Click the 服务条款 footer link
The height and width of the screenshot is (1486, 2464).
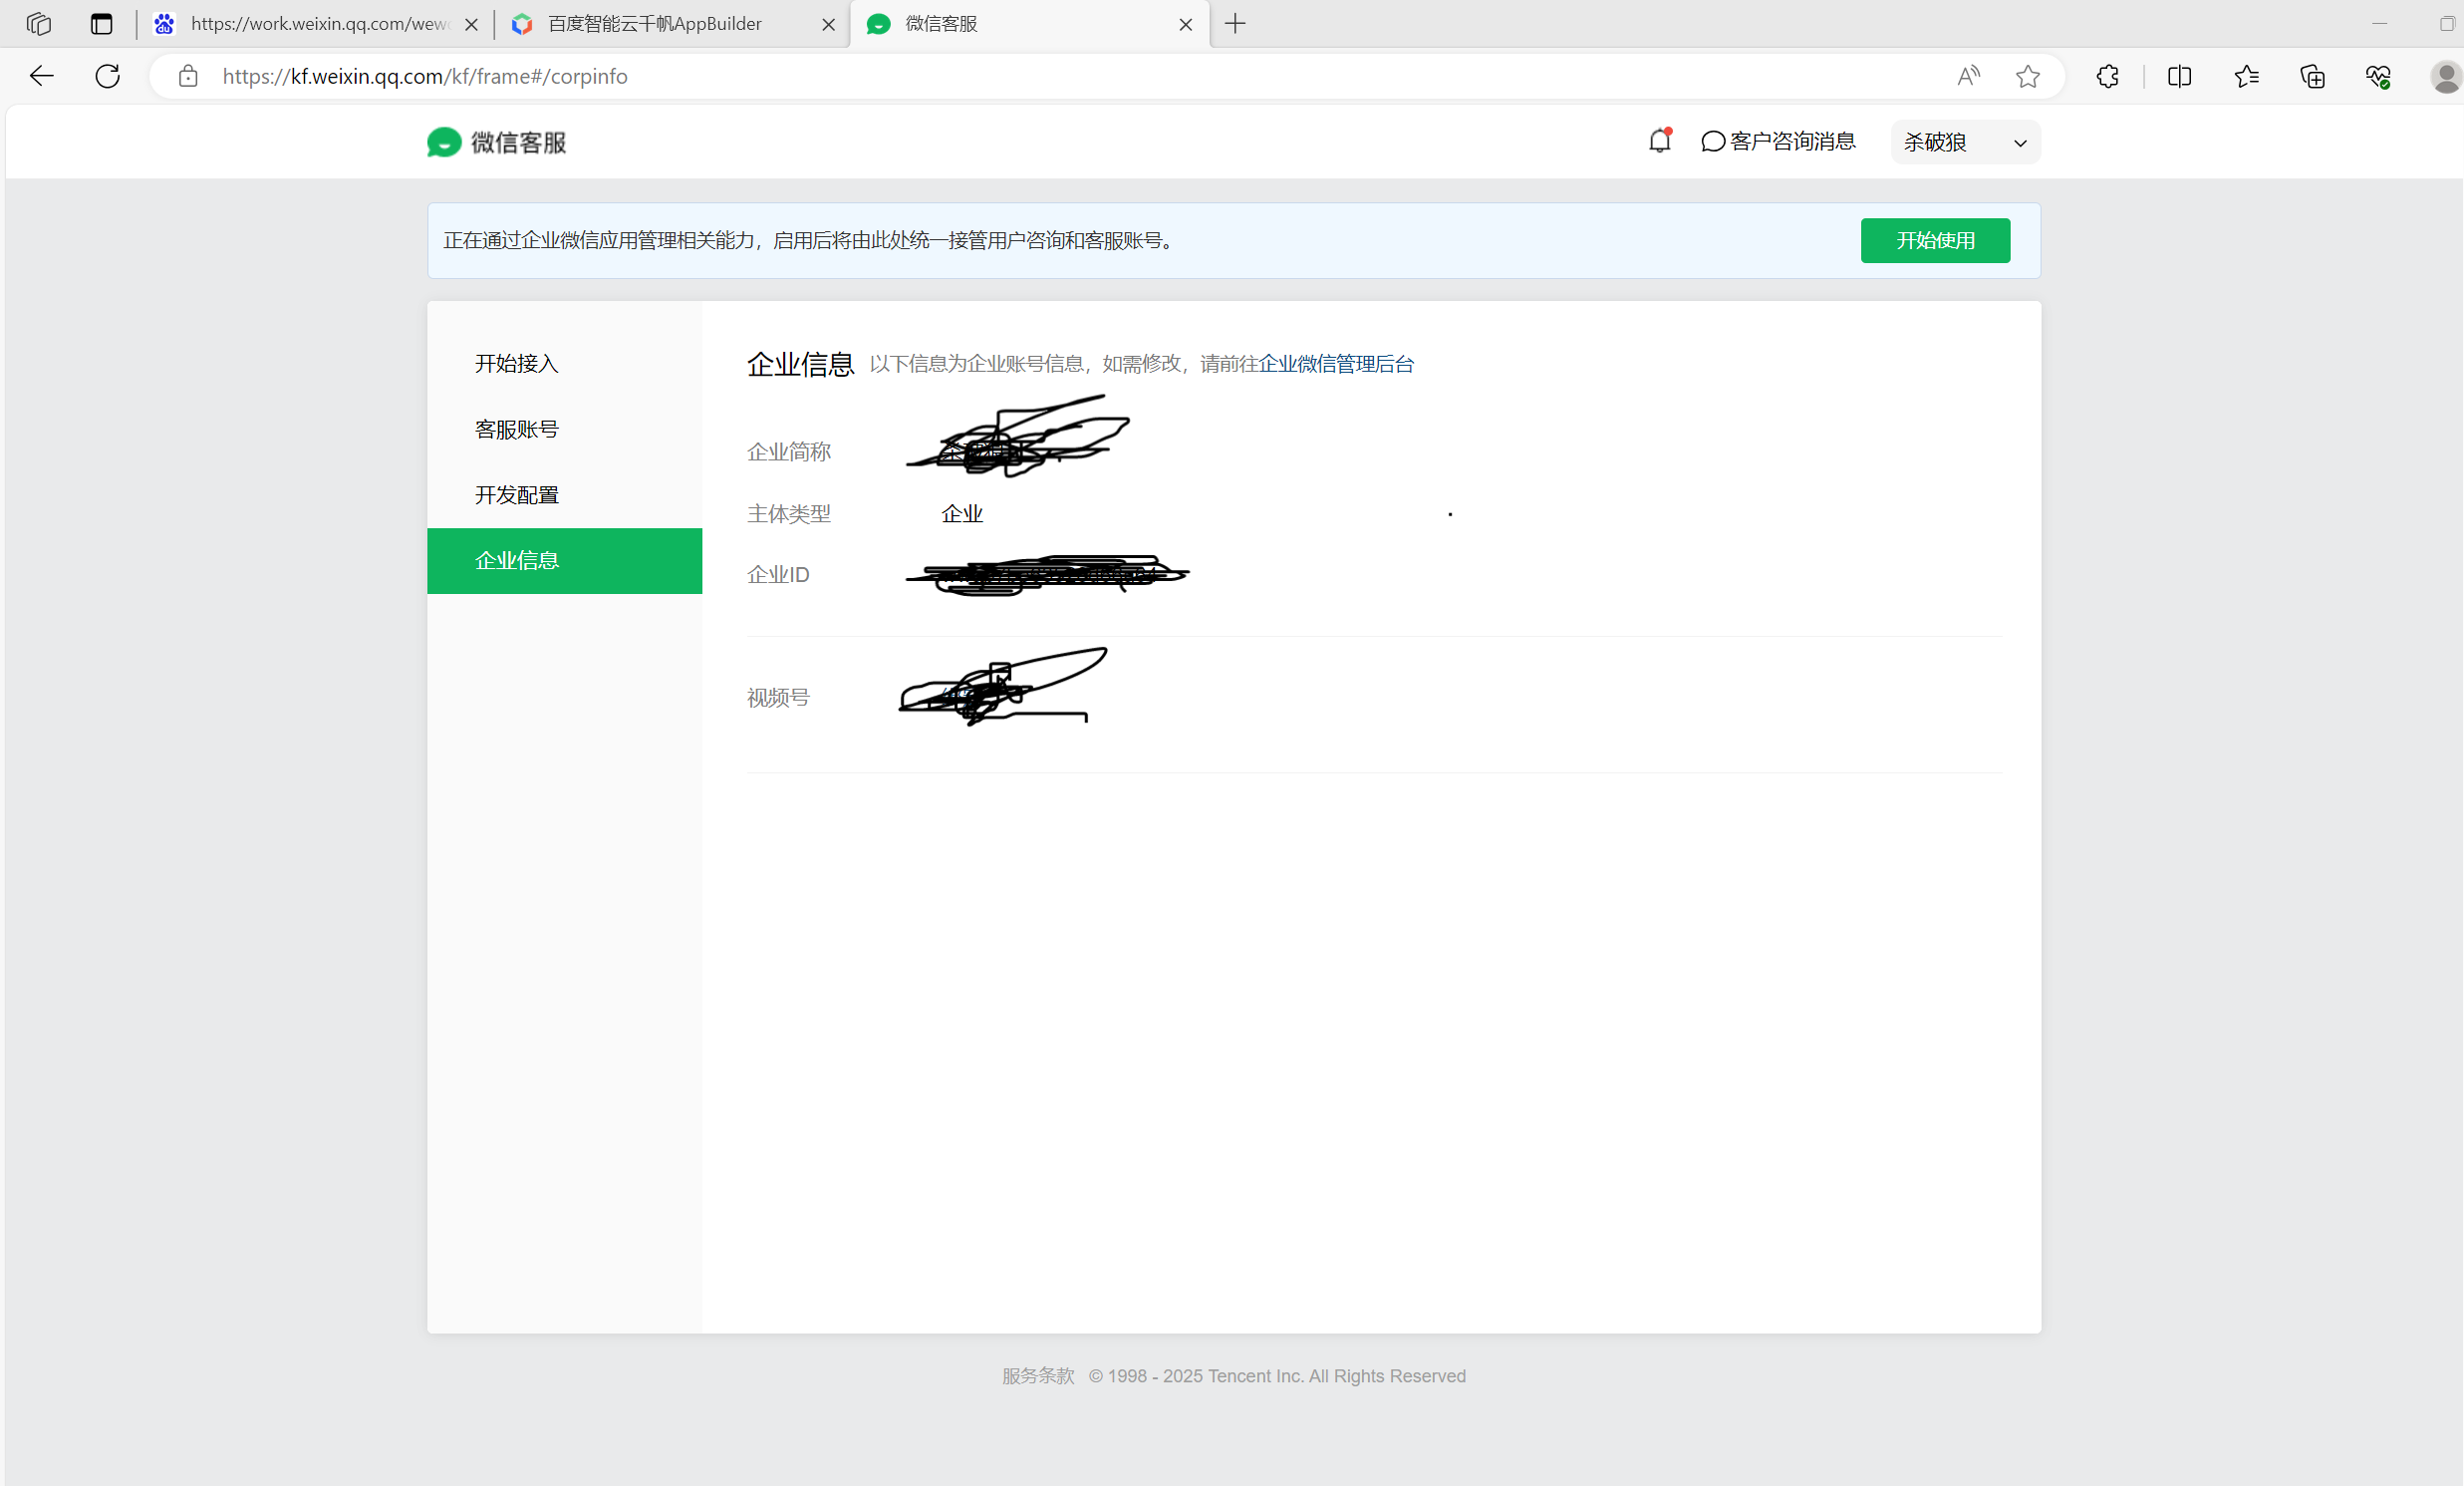coord(1037,1375)
